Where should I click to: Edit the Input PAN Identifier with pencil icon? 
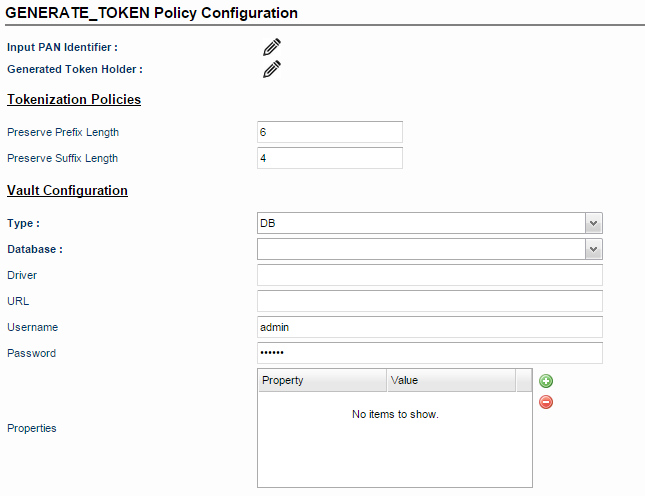272,47
